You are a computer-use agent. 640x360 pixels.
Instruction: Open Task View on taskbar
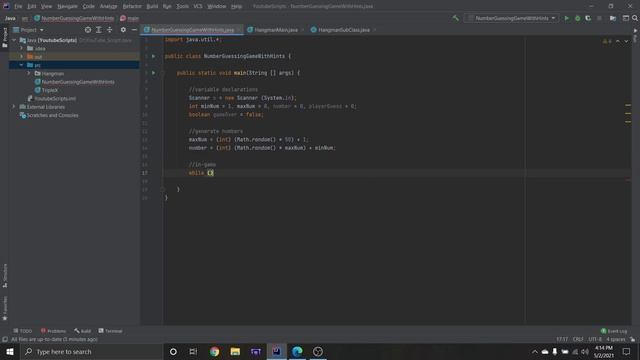pyautogui.click(x=193, y=351)
